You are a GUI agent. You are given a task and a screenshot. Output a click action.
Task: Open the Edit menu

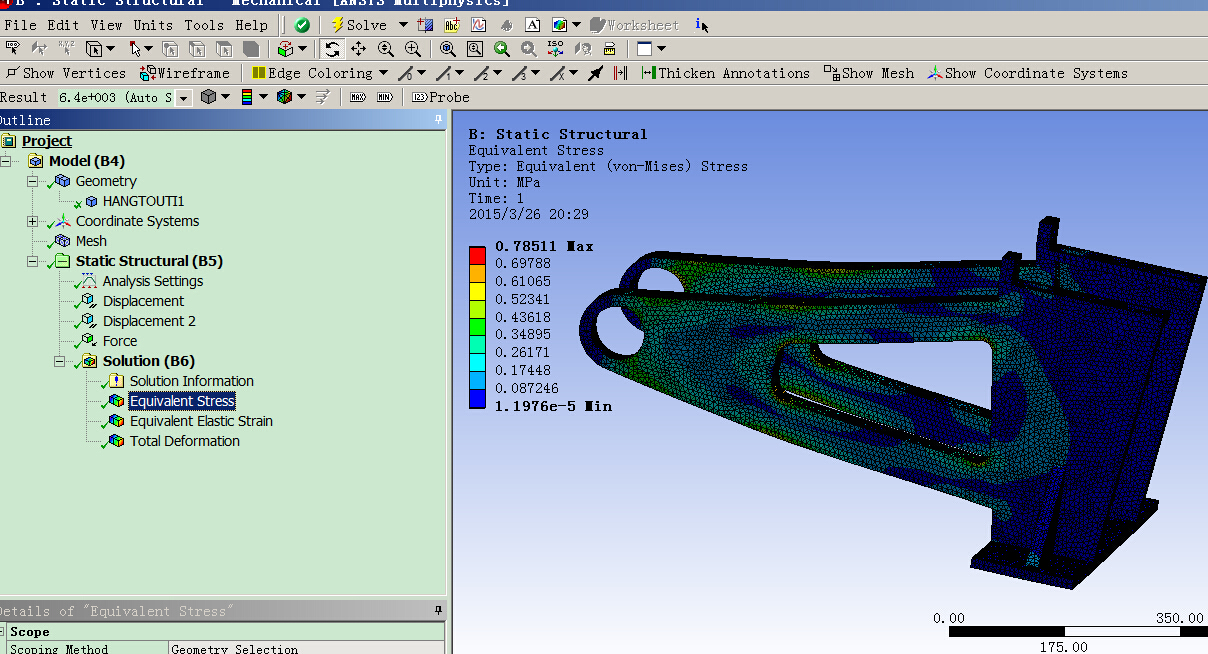coord(63,25)
